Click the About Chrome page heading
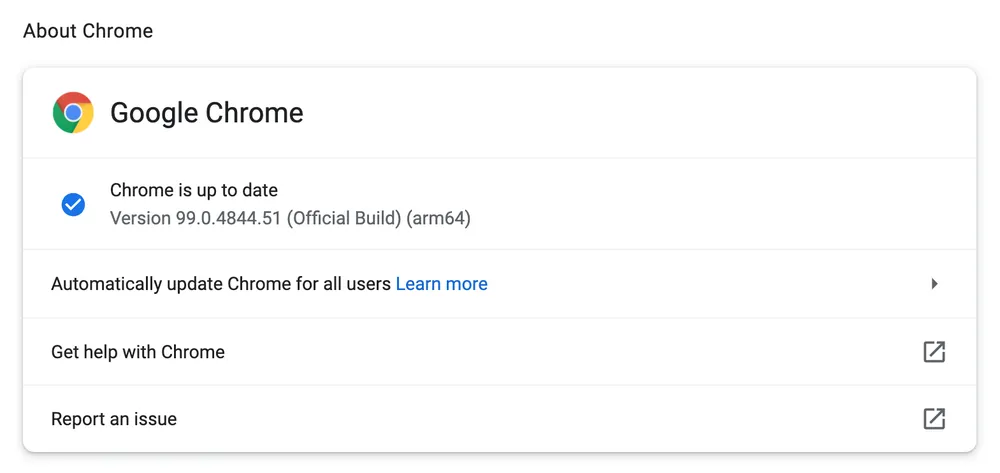The width and height of the screenshot is (1000, 473). click(88, 31)
